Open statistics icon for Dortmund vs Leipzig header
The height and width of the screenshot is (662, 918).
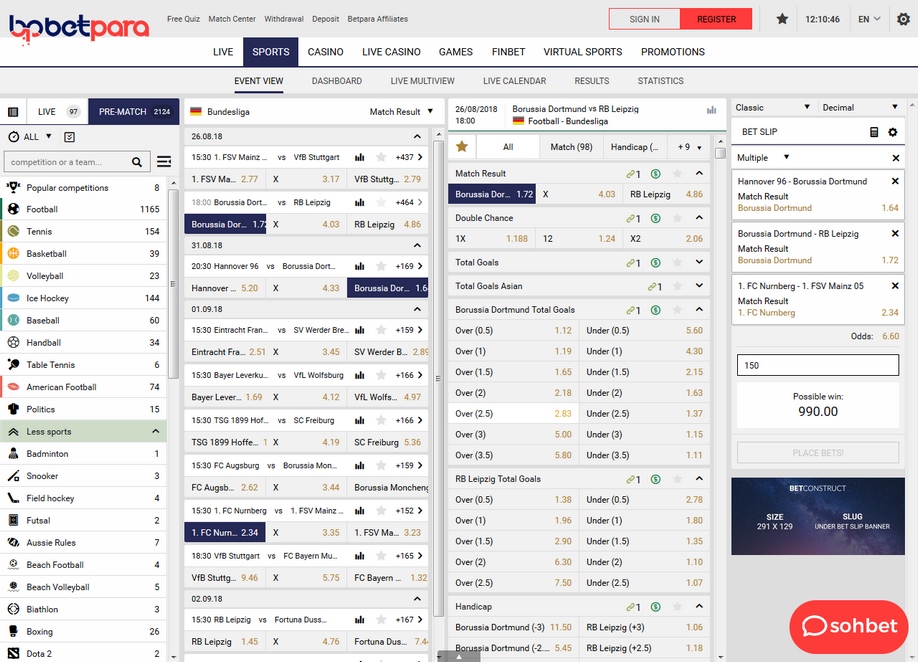(x=711, y=110)
